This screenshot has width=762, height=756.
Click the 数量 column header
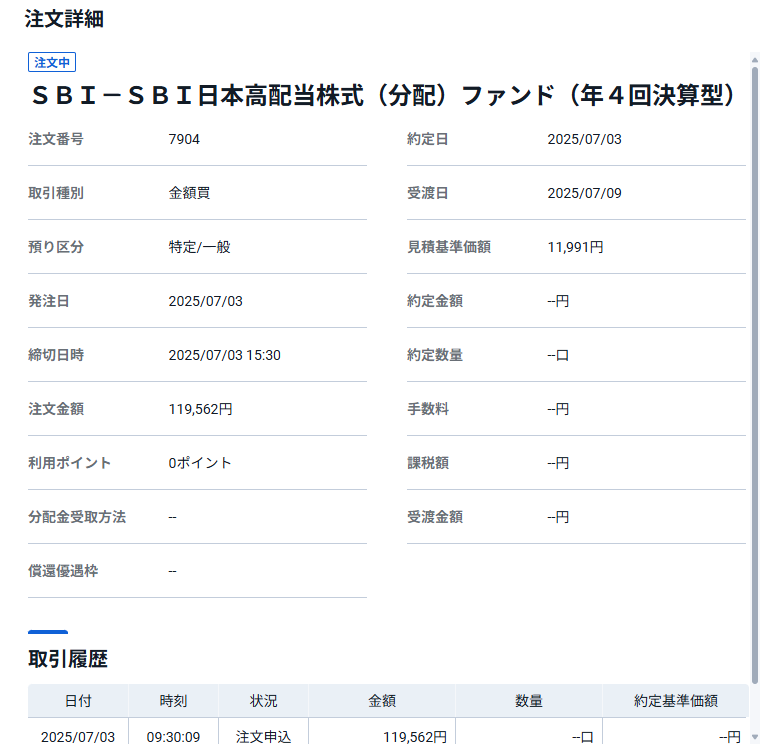pos(529,701)
